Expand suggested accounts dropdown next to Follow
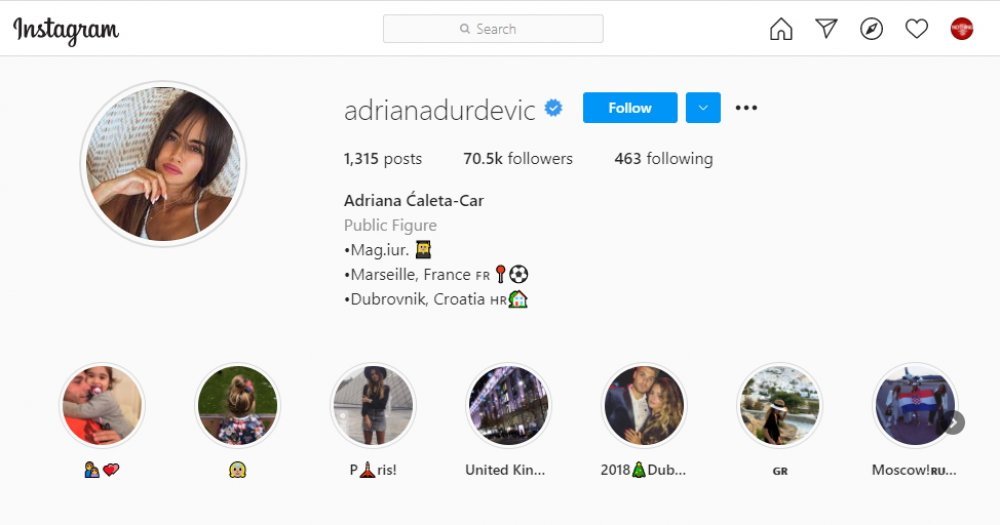The width and height of the screenshot is (1000, 525). (x=703, y=108)
